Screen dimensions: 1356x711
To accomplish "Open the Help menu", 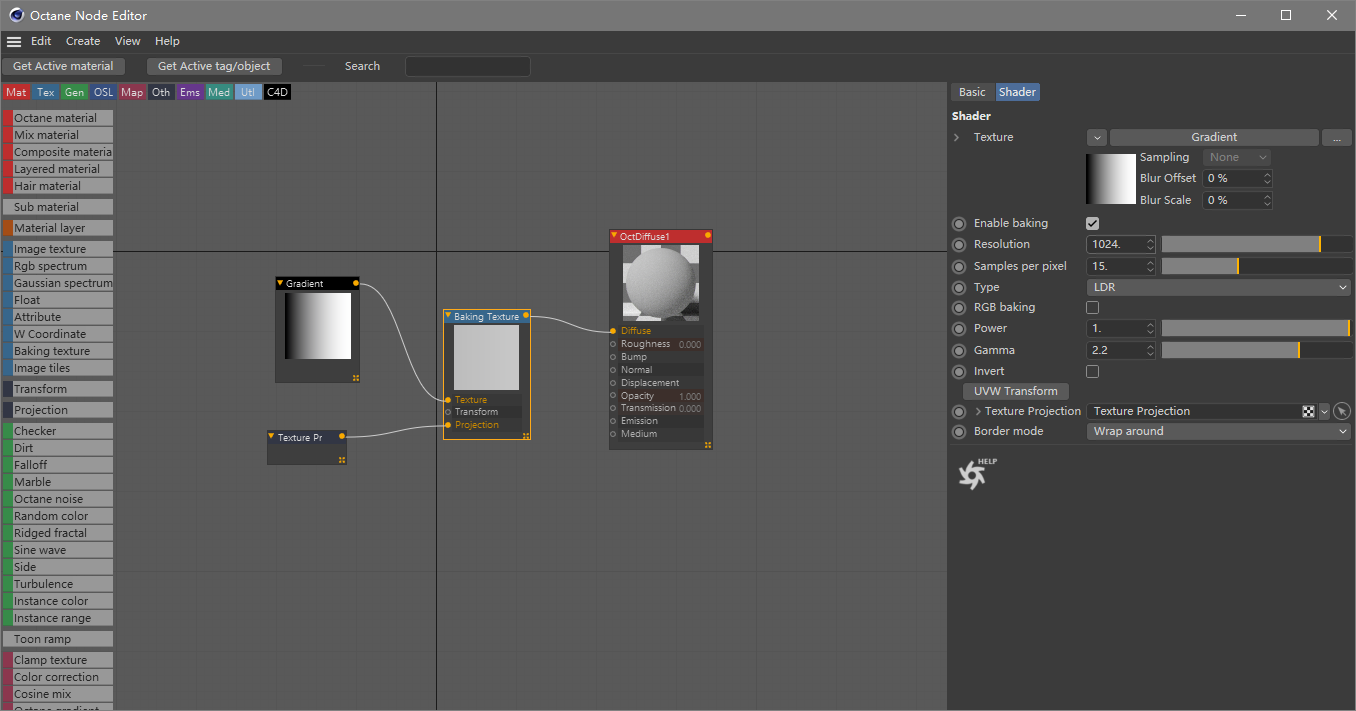I will click(x=167, y=41).
